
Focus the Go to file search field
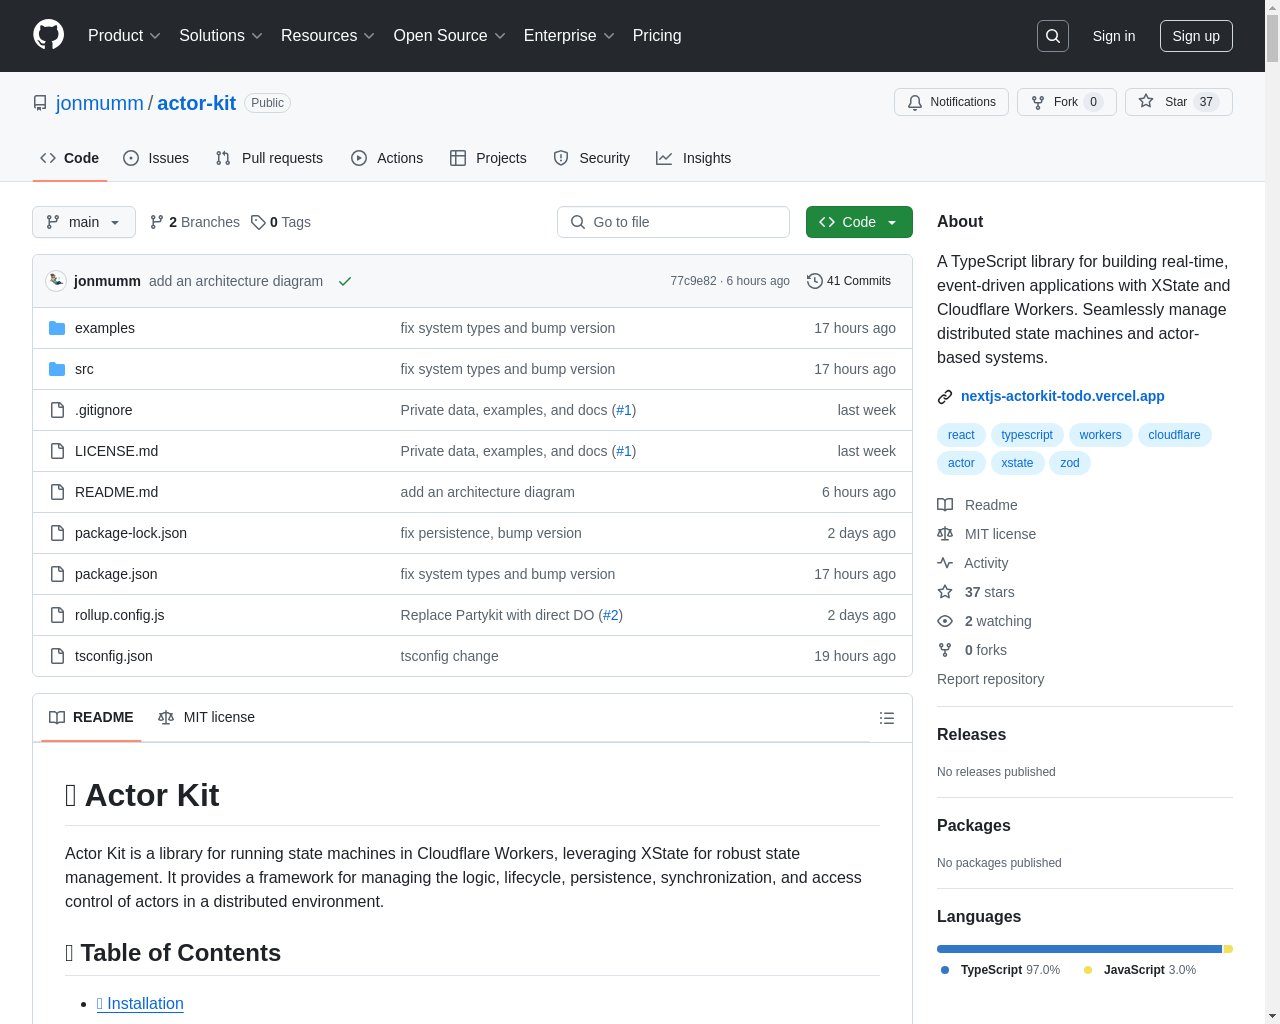click(x=673, y=222)
